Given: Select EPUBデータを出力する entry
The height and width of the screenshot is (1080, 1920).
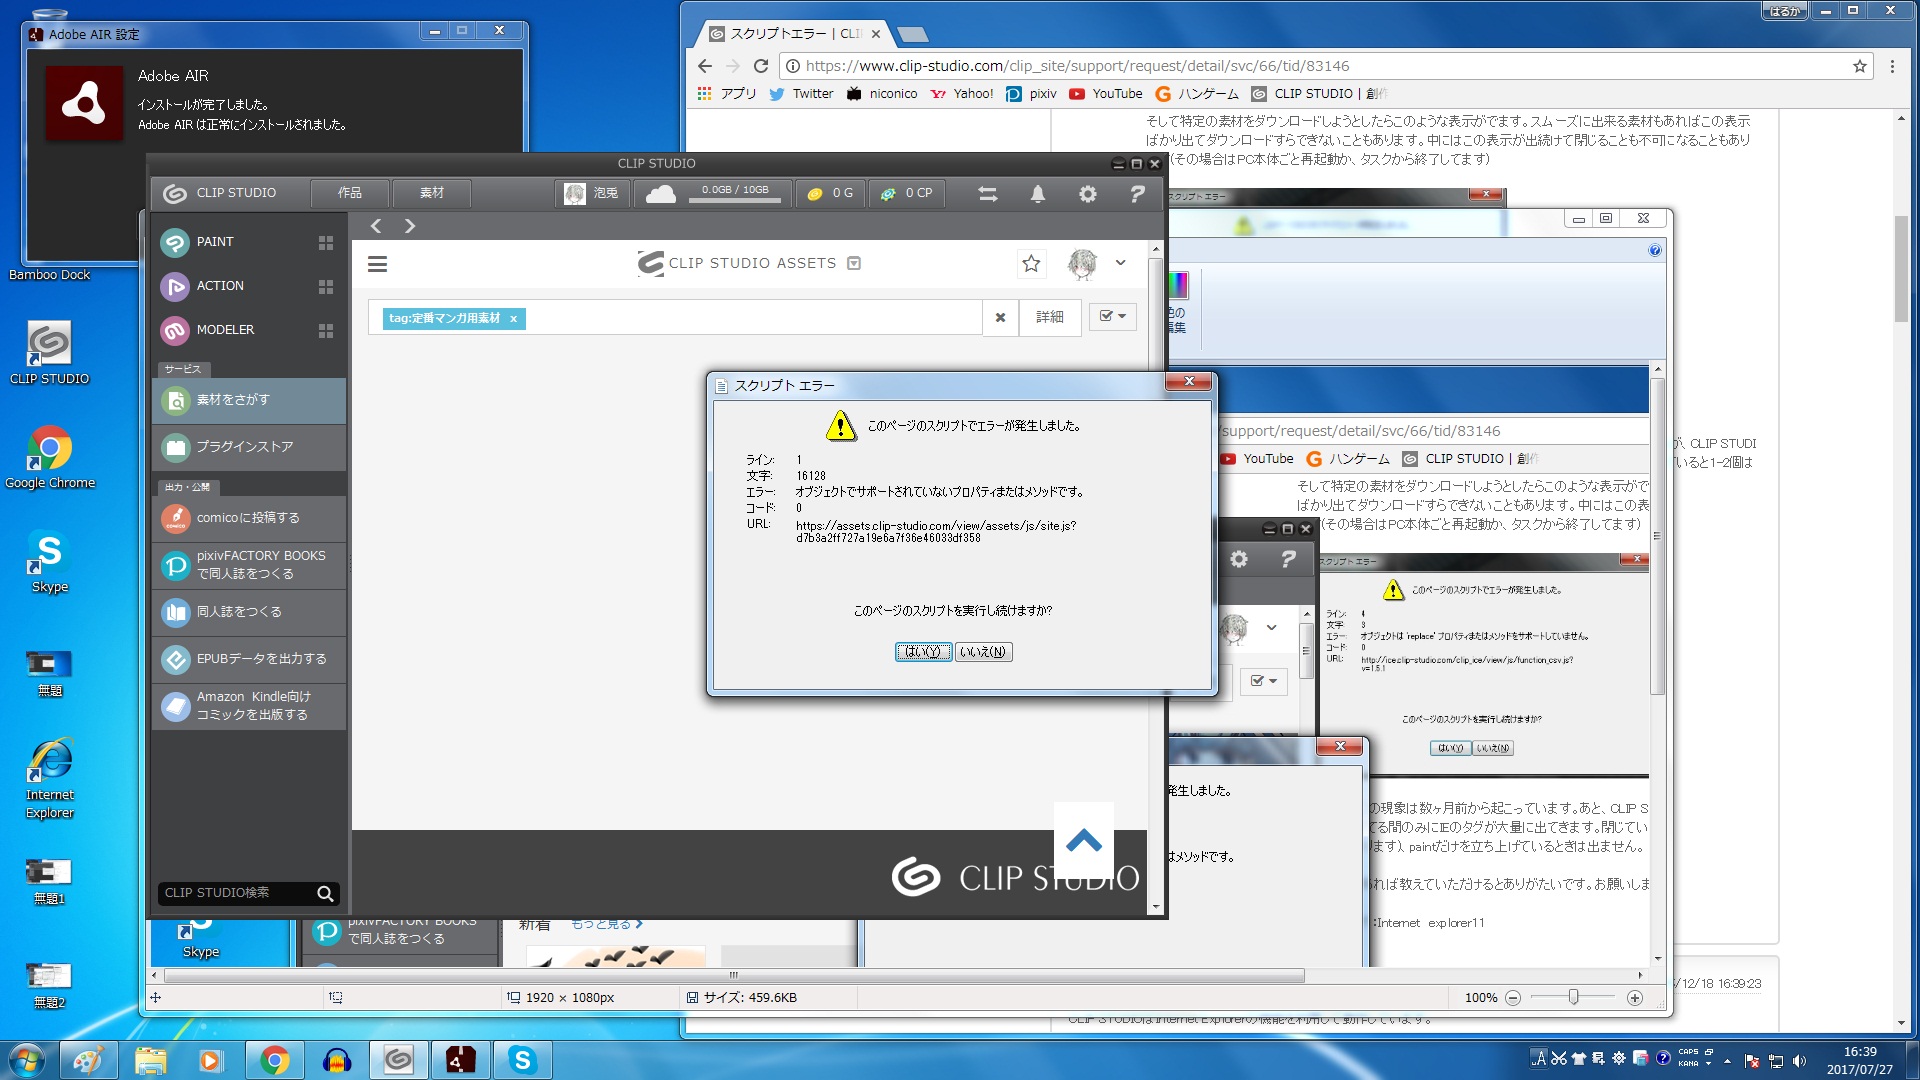Looking at the screenshot, I should tap(249, 659).
